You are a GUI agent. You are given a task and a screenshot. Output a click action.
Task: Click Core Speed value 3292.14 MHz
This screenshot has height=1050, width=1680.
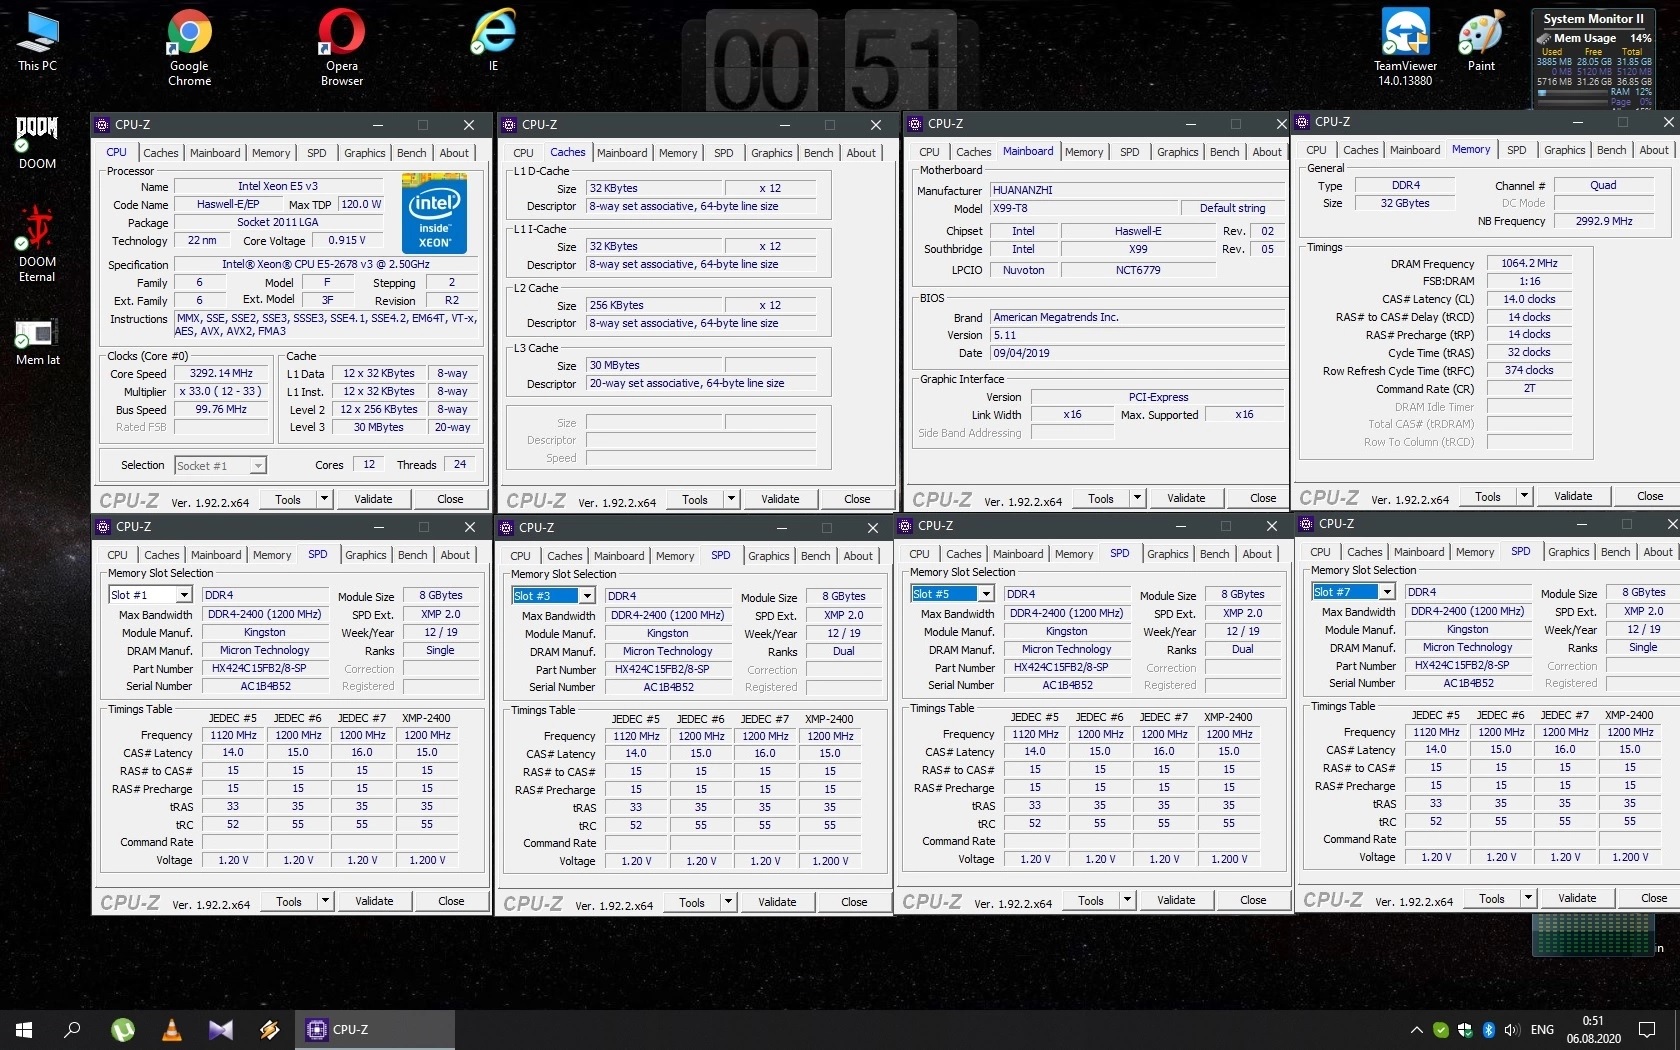click(x=221, y=374)
